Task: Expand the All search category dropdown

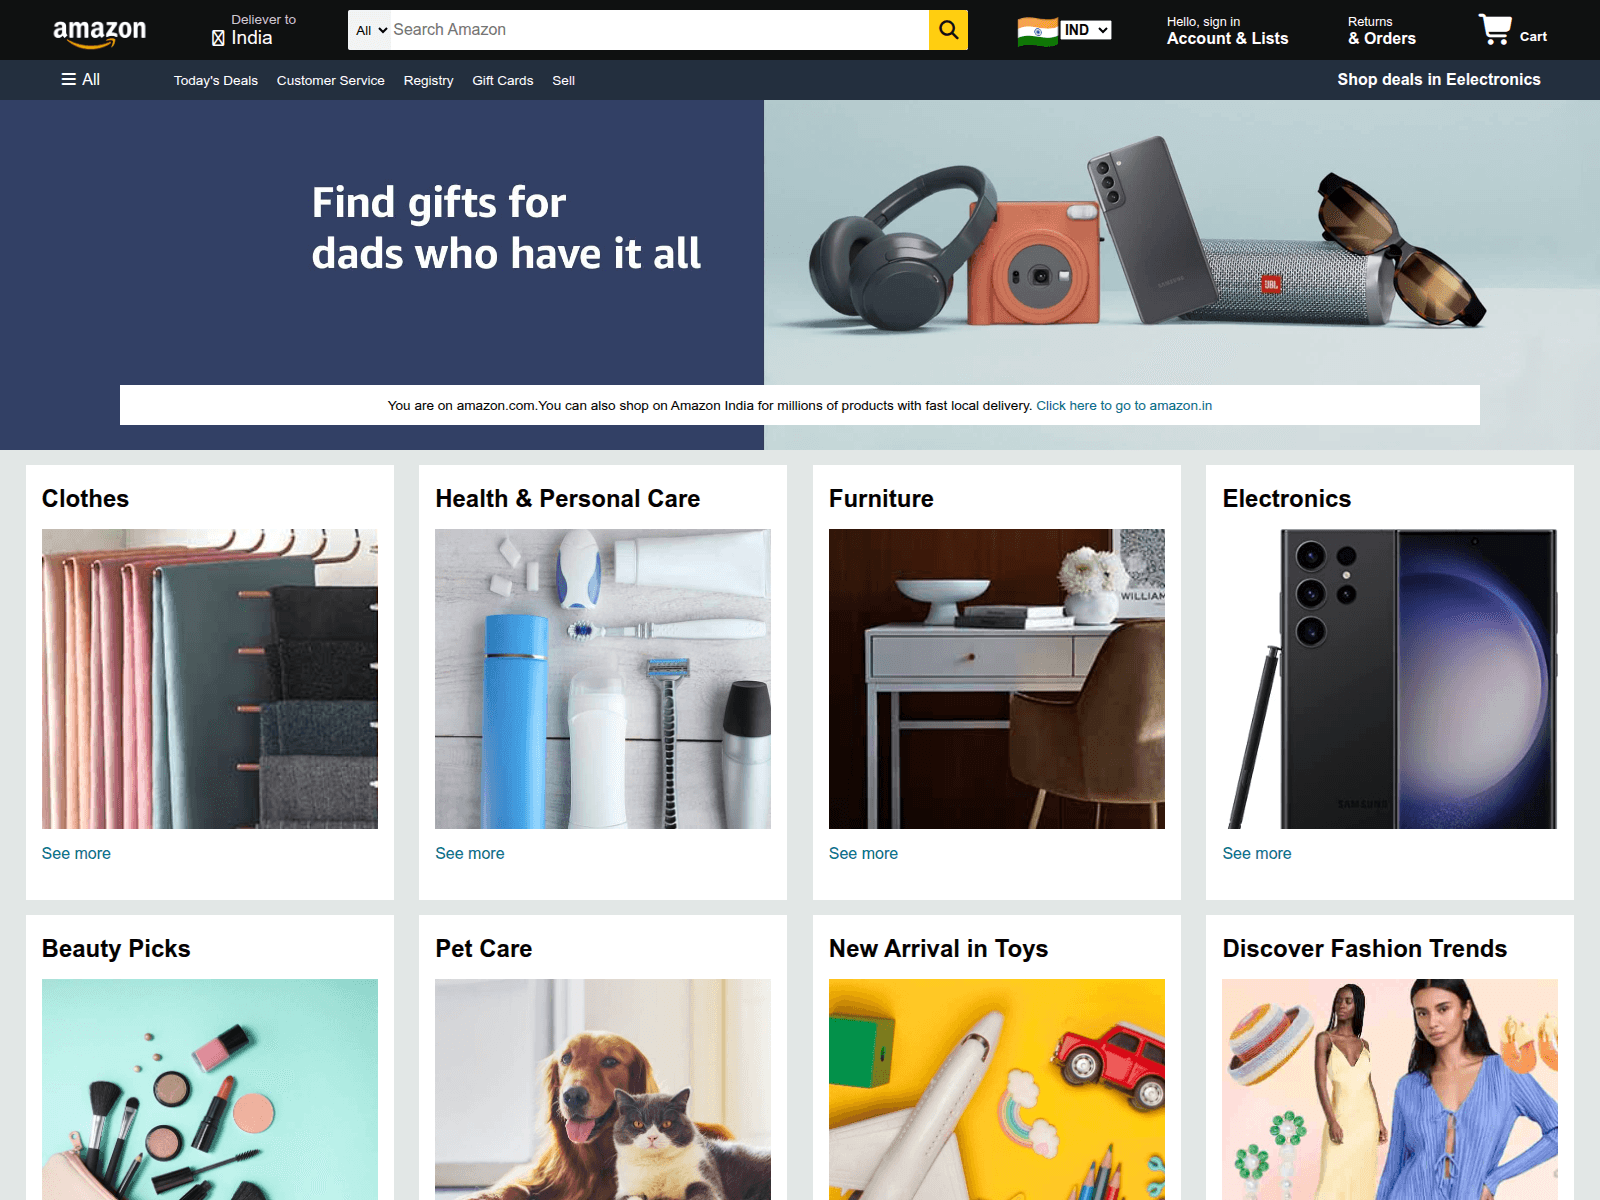Action: (x=371, y=30)
